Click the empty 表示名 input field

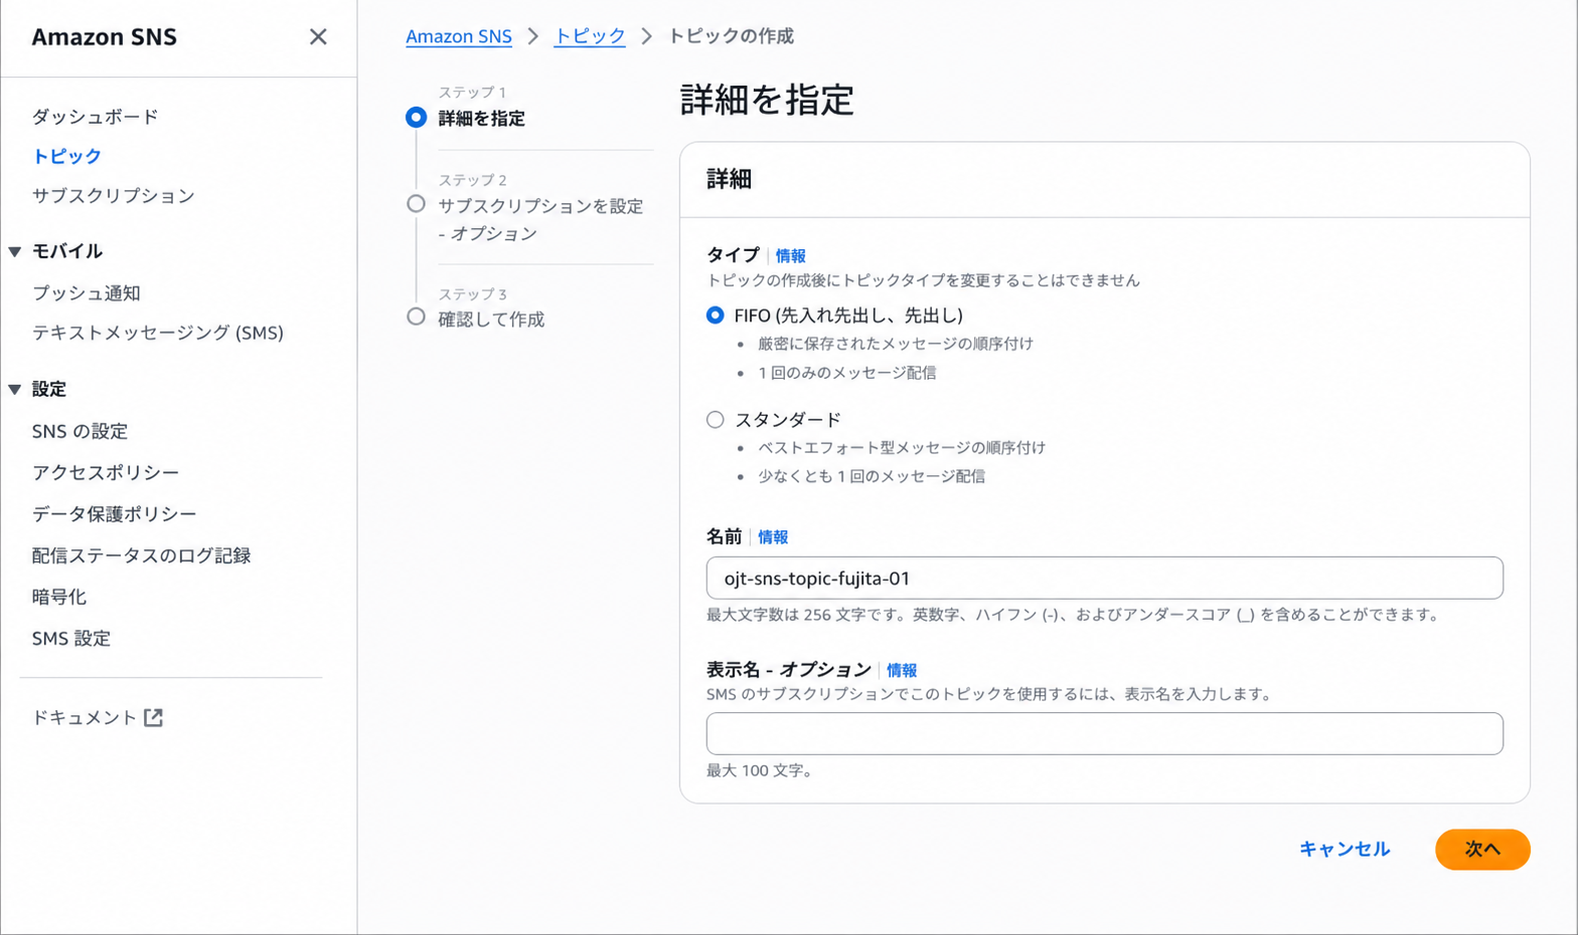coord(1105,734)
